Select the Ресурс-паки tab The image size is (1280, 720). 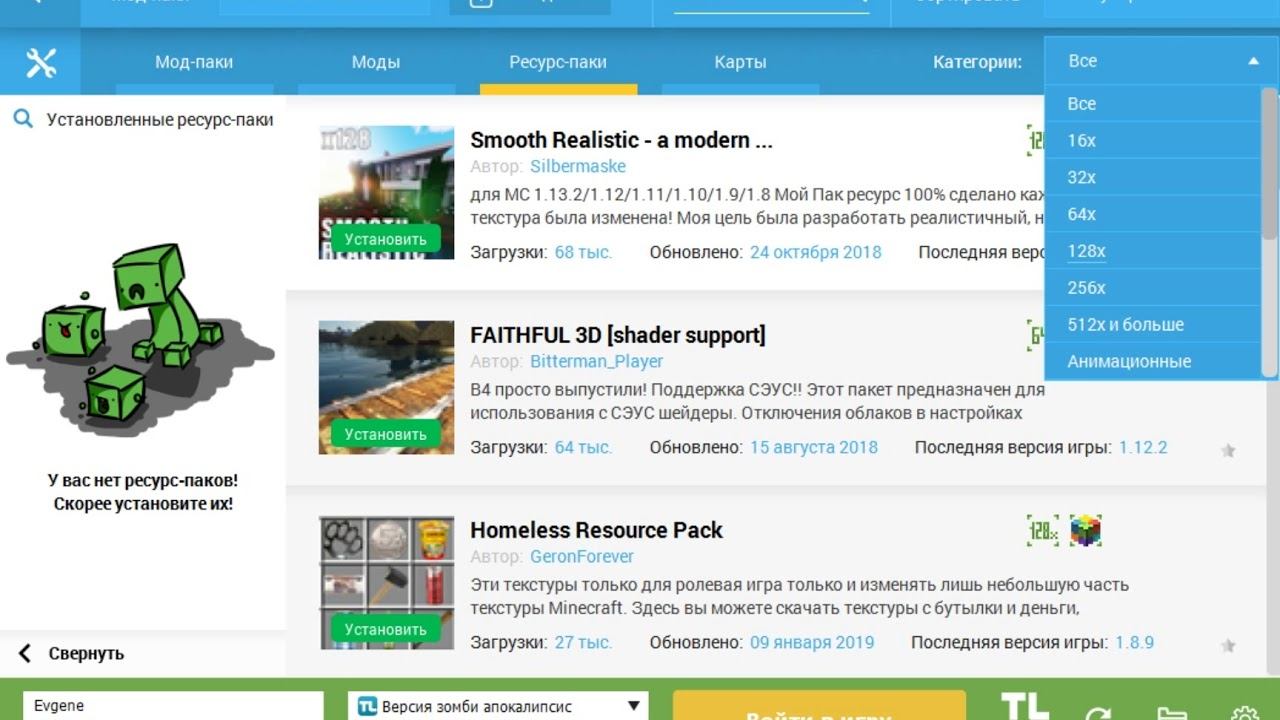pos(558,62)
